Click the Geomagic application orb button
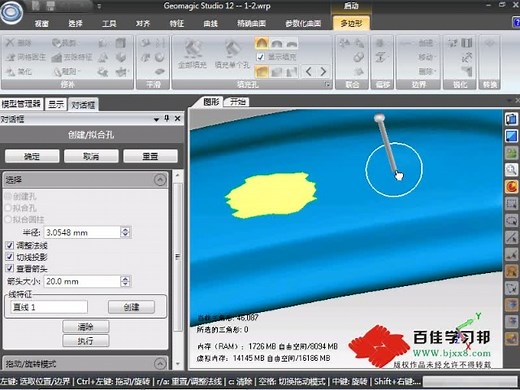The width and height of the screenshot is (520, 390). [11, 12]
